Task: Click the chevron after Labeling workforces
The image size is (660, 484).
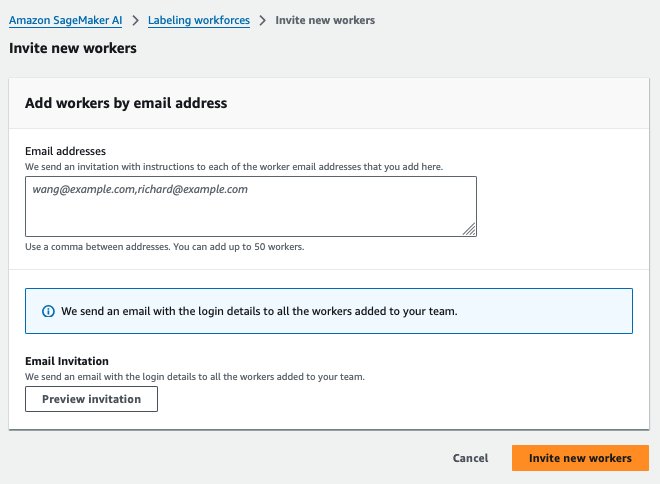Action: (x=263, y=20)
